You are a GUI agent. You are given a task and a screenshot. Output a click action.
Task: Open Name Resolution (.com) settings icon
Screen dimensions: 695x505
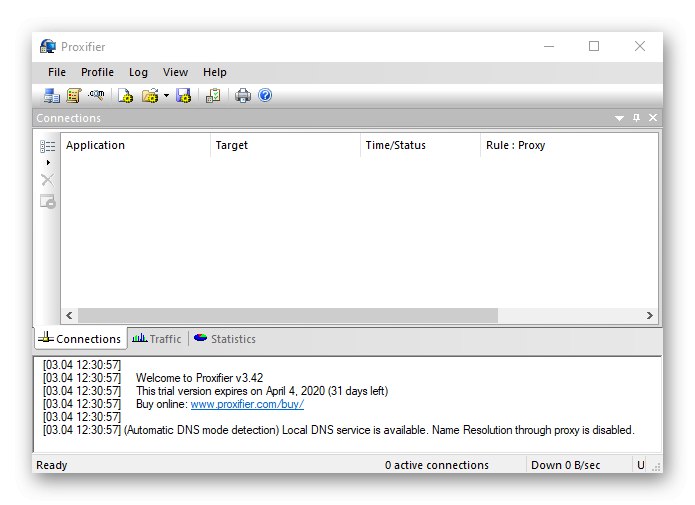coord(96,95)
